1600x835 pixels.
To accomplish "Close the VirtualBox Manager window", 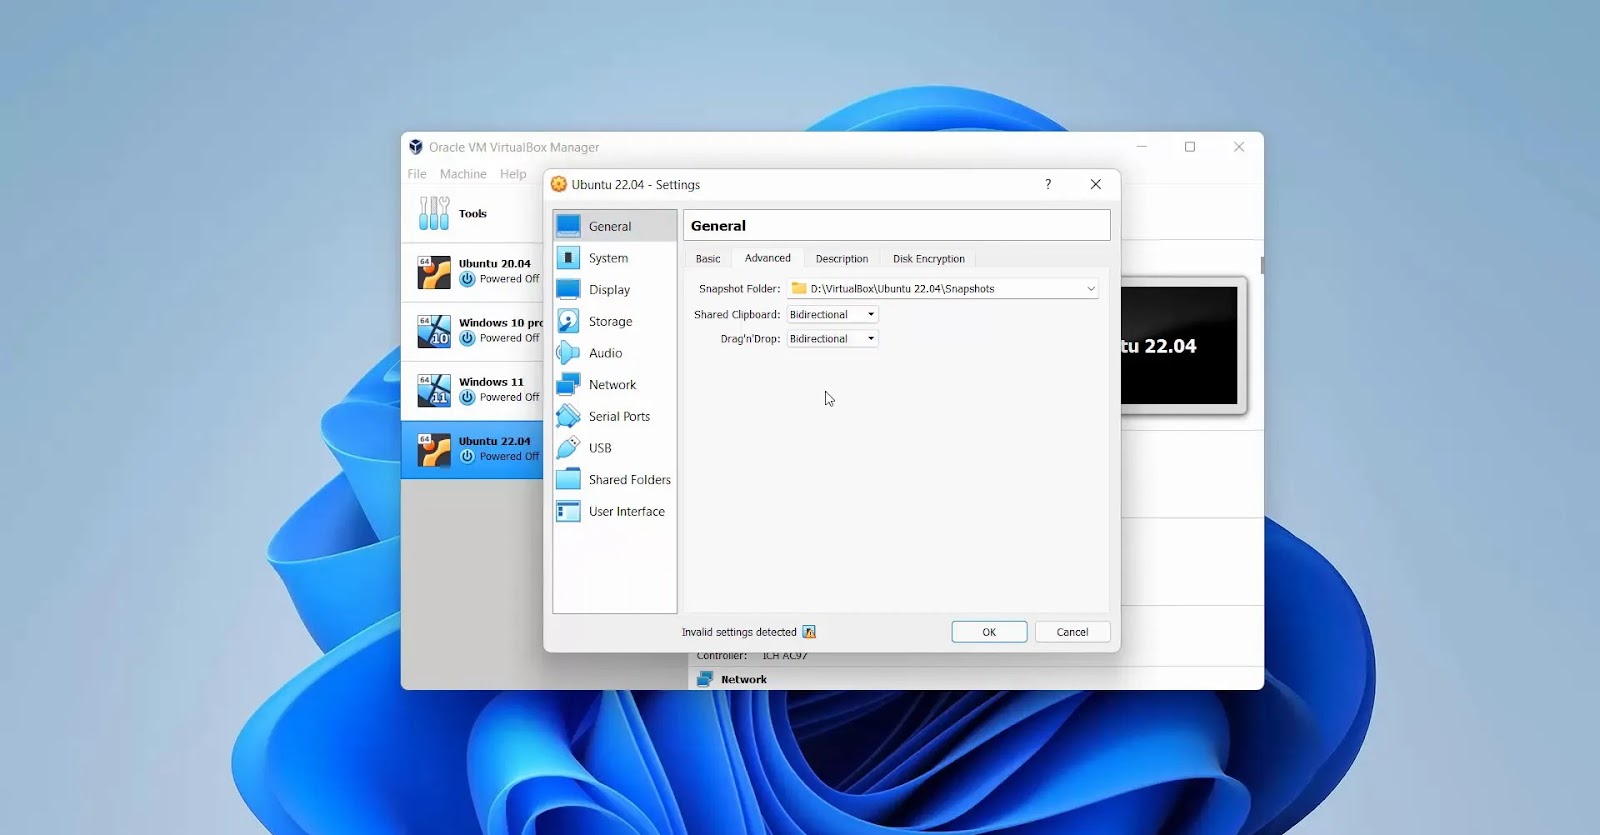I will (x=1239, y=147).
